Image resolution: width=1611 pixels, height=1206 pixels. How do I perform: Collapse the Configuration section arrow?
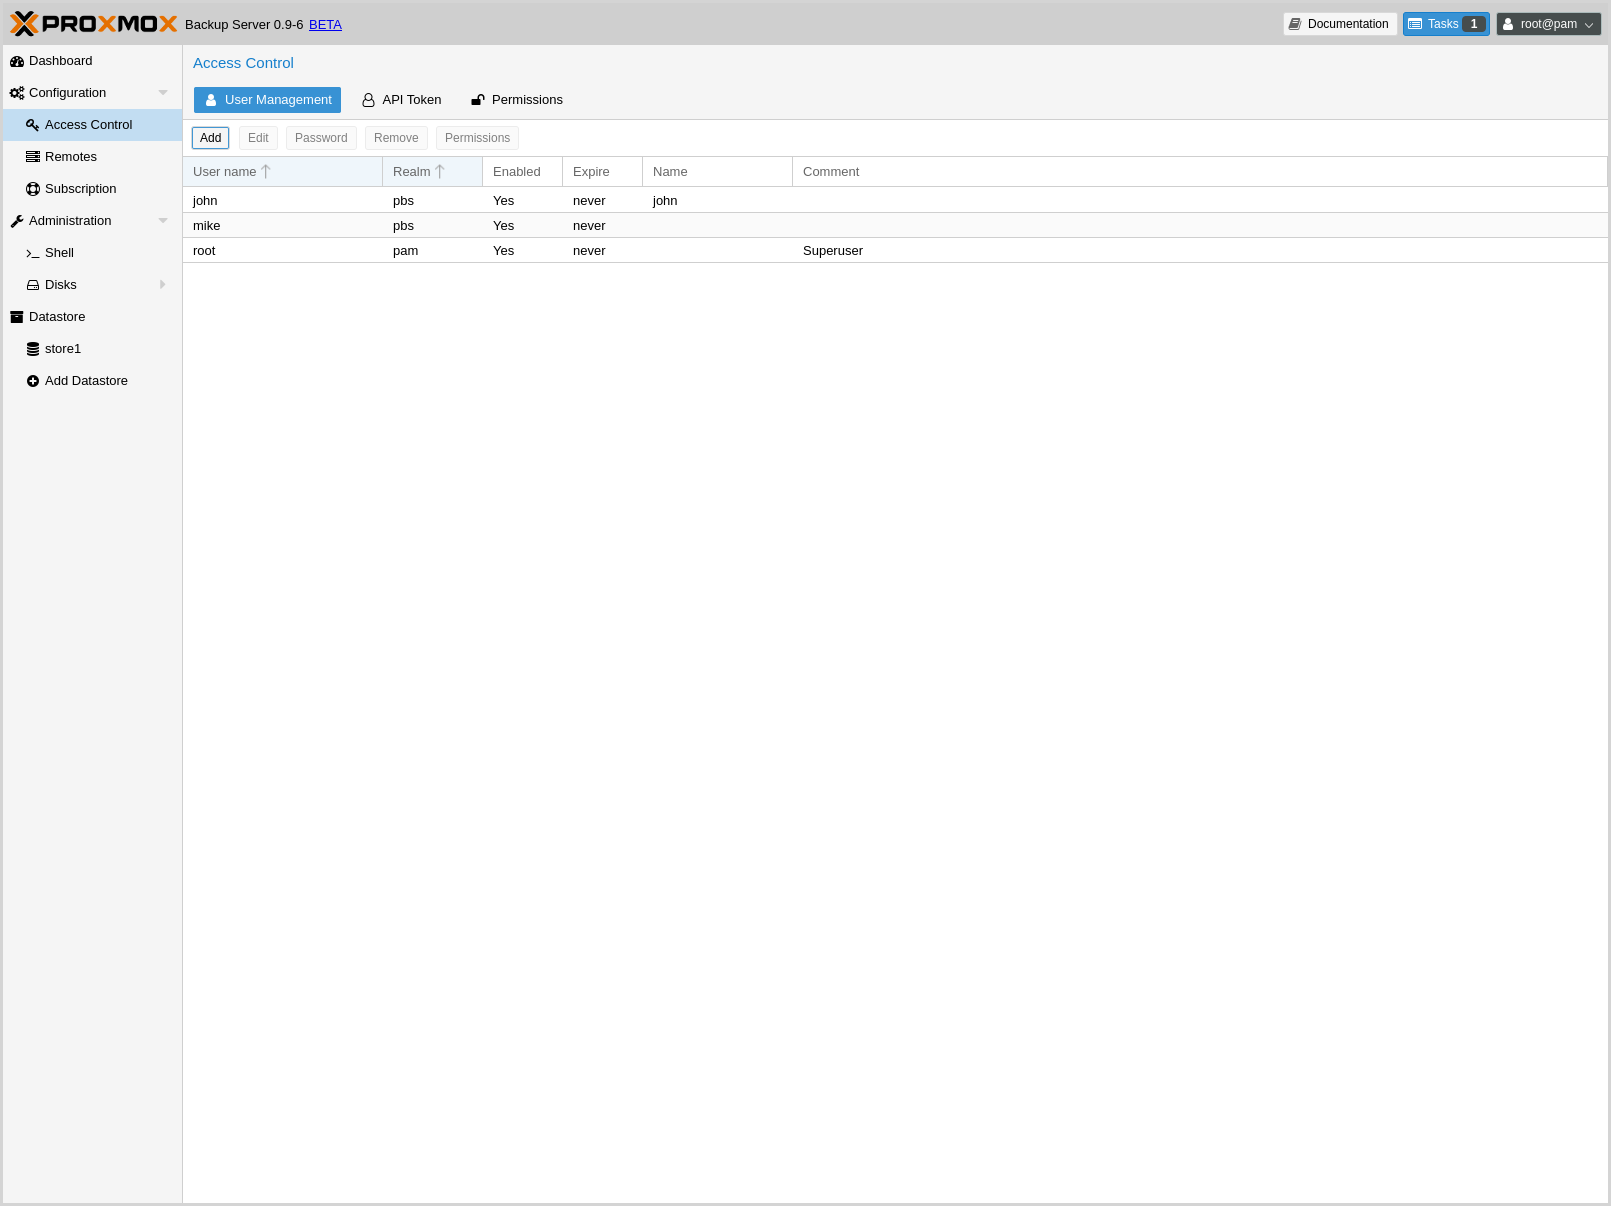(x=163, y=93)
